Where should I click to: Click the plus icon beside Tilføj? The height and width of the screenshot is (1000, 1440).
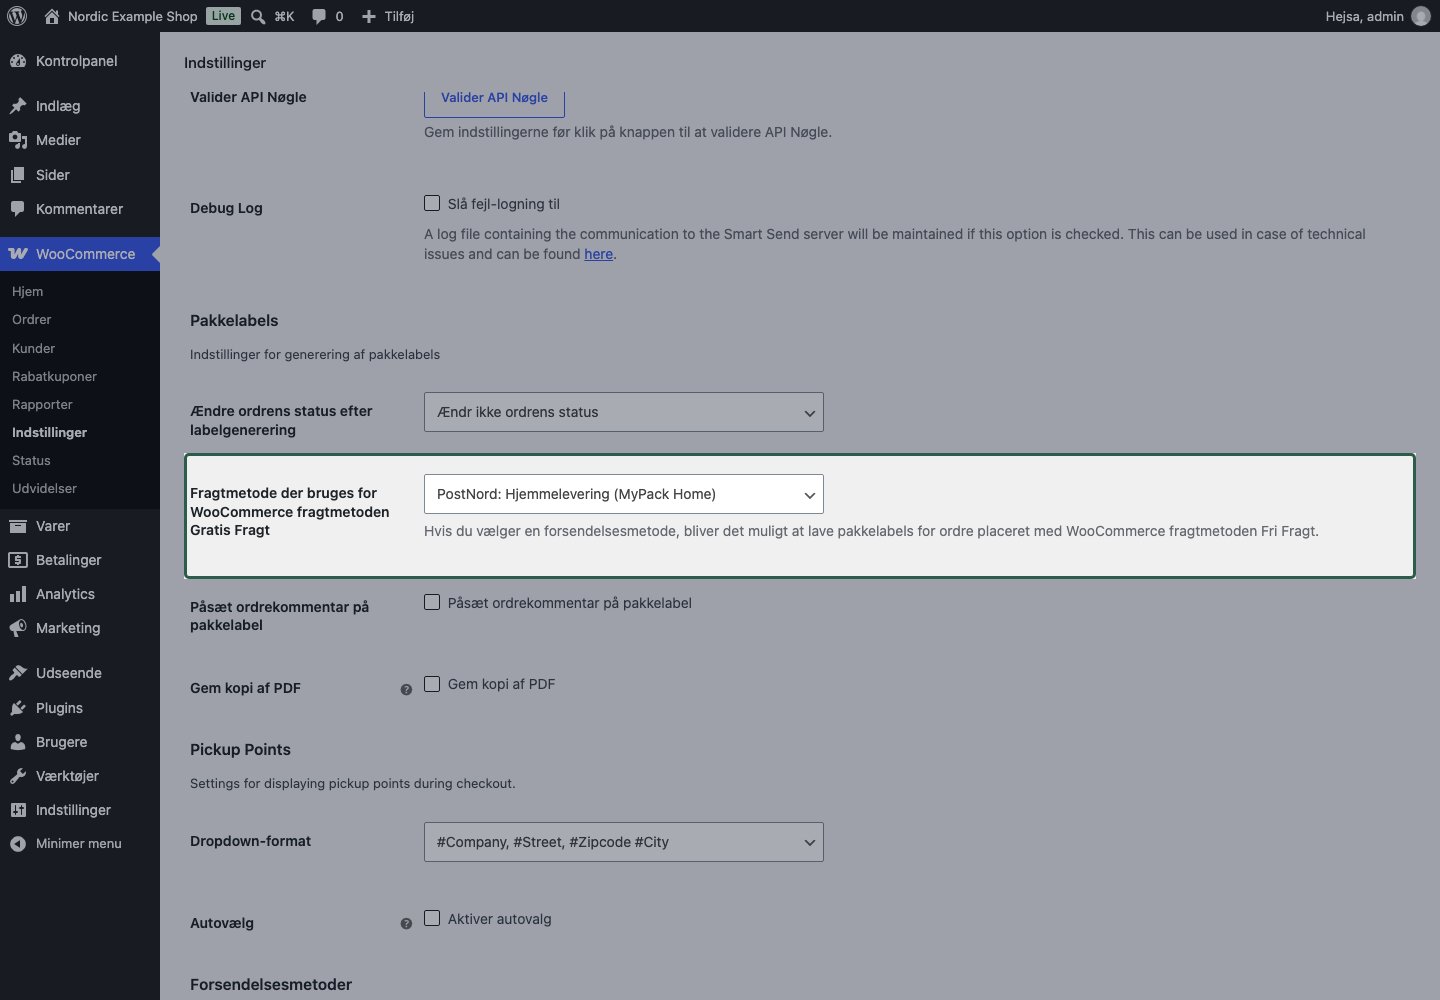tap(368, 16)
